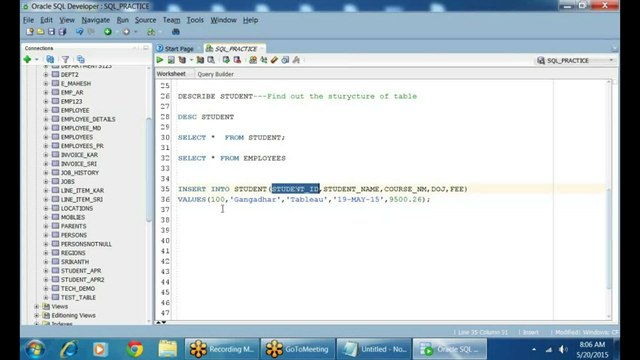Select the EMPLOYEE_DETAILS table in tree
This screenshot has width=640, height=360.
88,119
